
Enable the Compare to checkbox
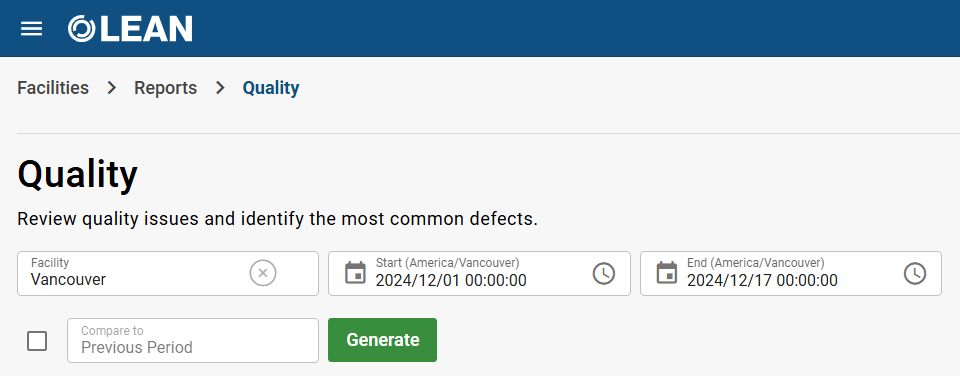tap(37, 340)
